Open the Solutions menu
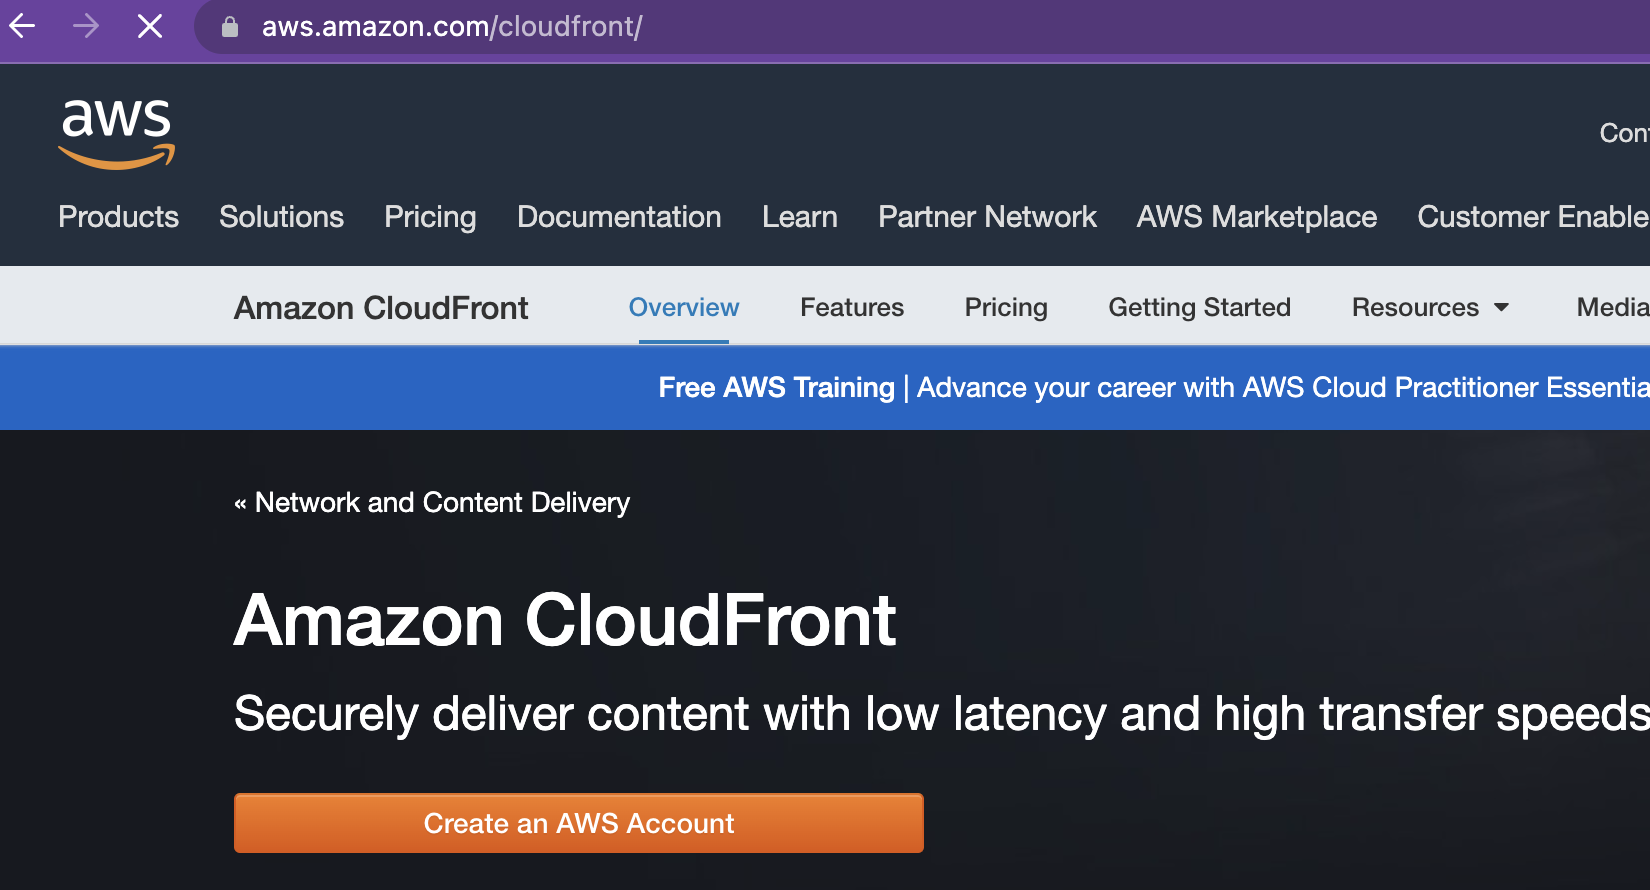The height and width of the screenshot is (890, 1650). 282,217
